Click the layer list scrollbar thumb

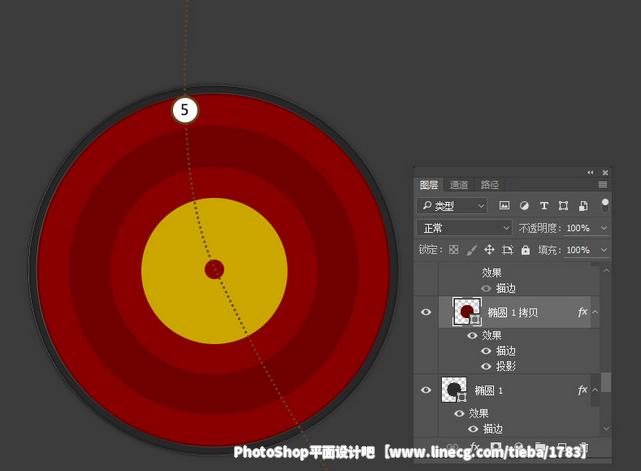click(x=606, y=382)
